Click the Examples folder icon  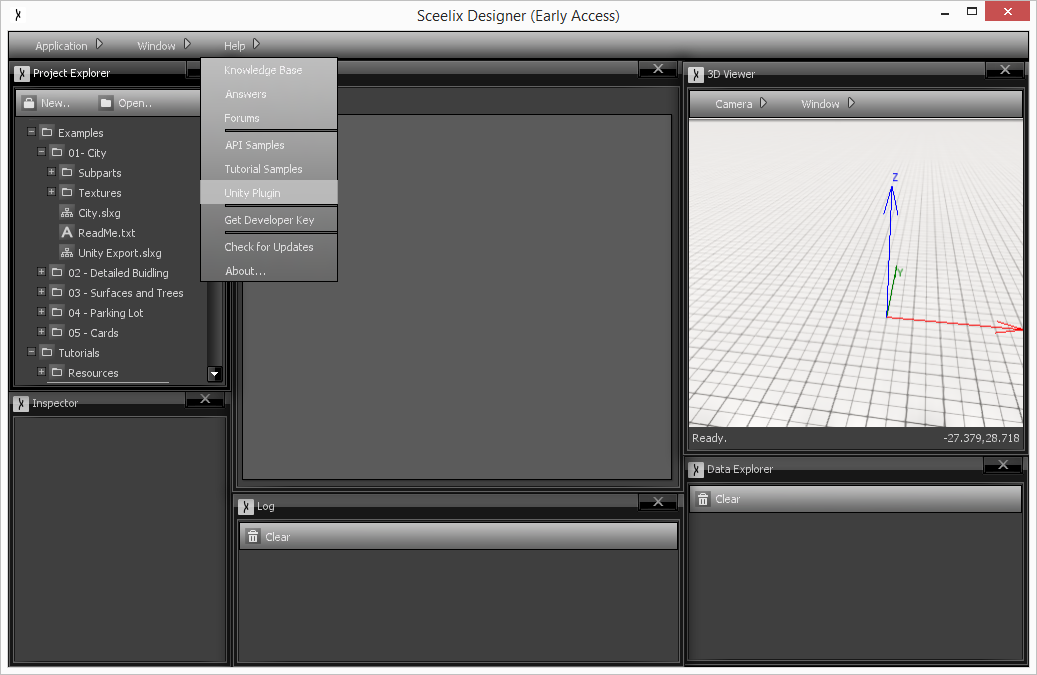pos(47,132)
